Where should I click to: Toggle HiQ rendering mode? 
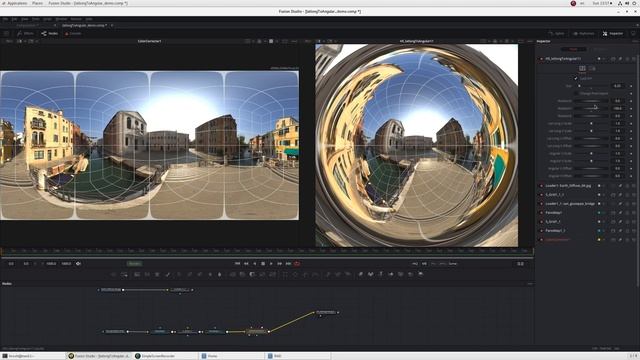pyautogui.click(x=415, y=264)
